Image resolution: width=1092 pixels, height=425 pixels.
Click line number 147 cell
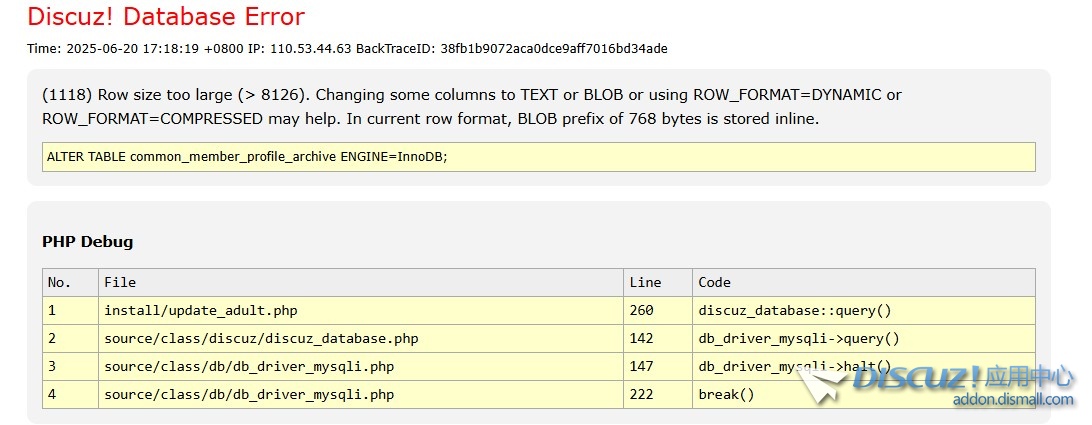[x=658, y=366]
